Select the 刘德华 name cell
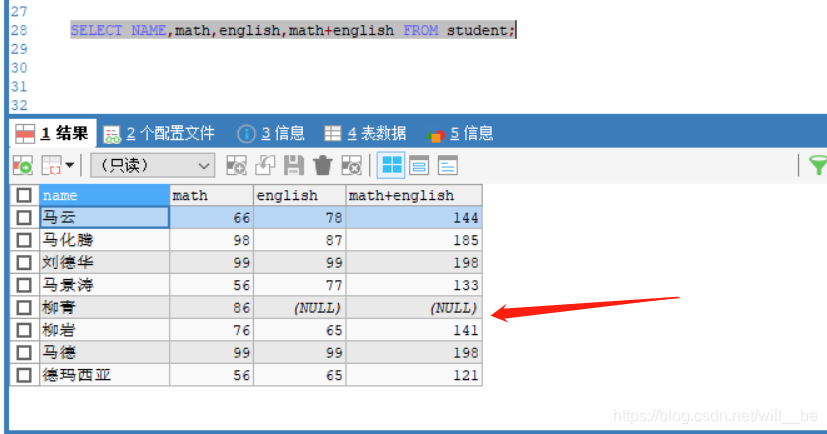This screenshot has width=827, height=434. pyautogui.click(x=104, y=263)
